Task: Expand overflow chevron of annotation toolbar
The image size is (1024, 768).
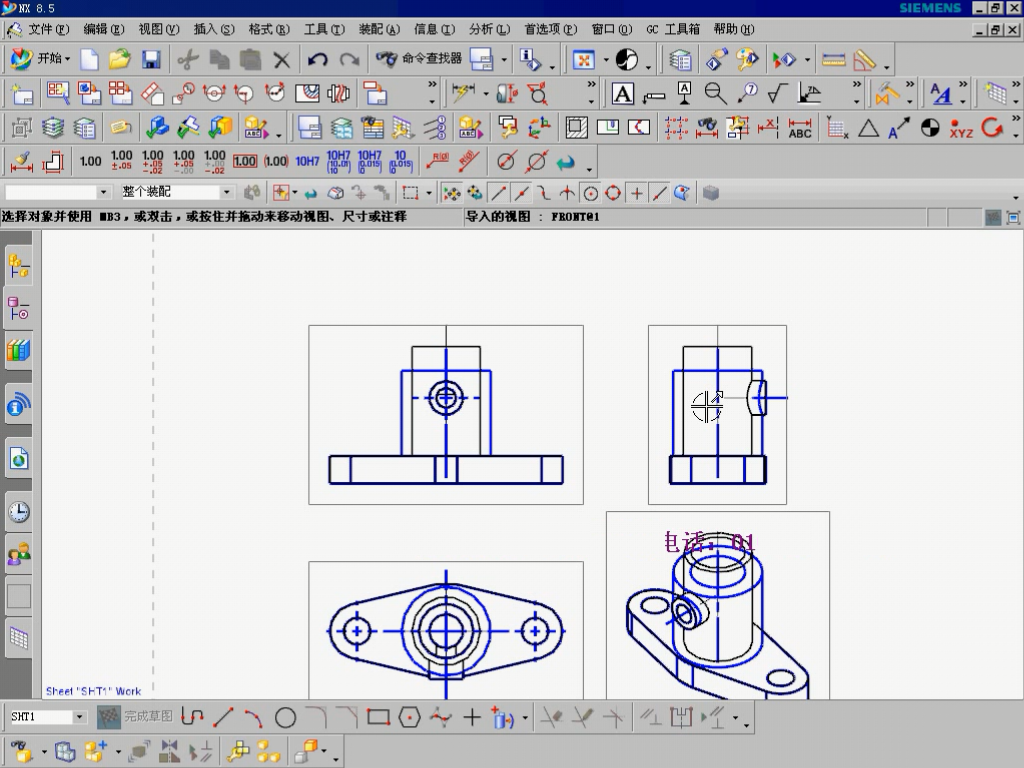Action: [x=856, y=85]
